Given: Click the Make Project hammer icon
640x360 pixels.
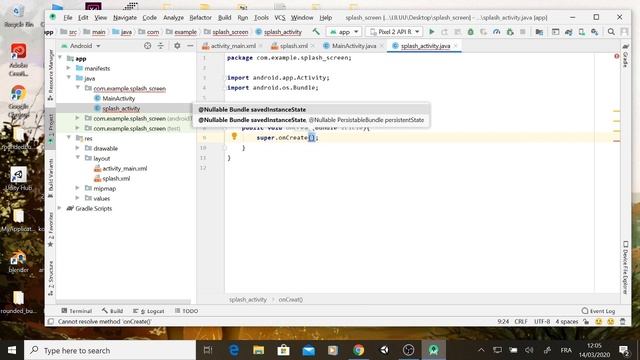Looking at the screenshot, I should 316,31.
